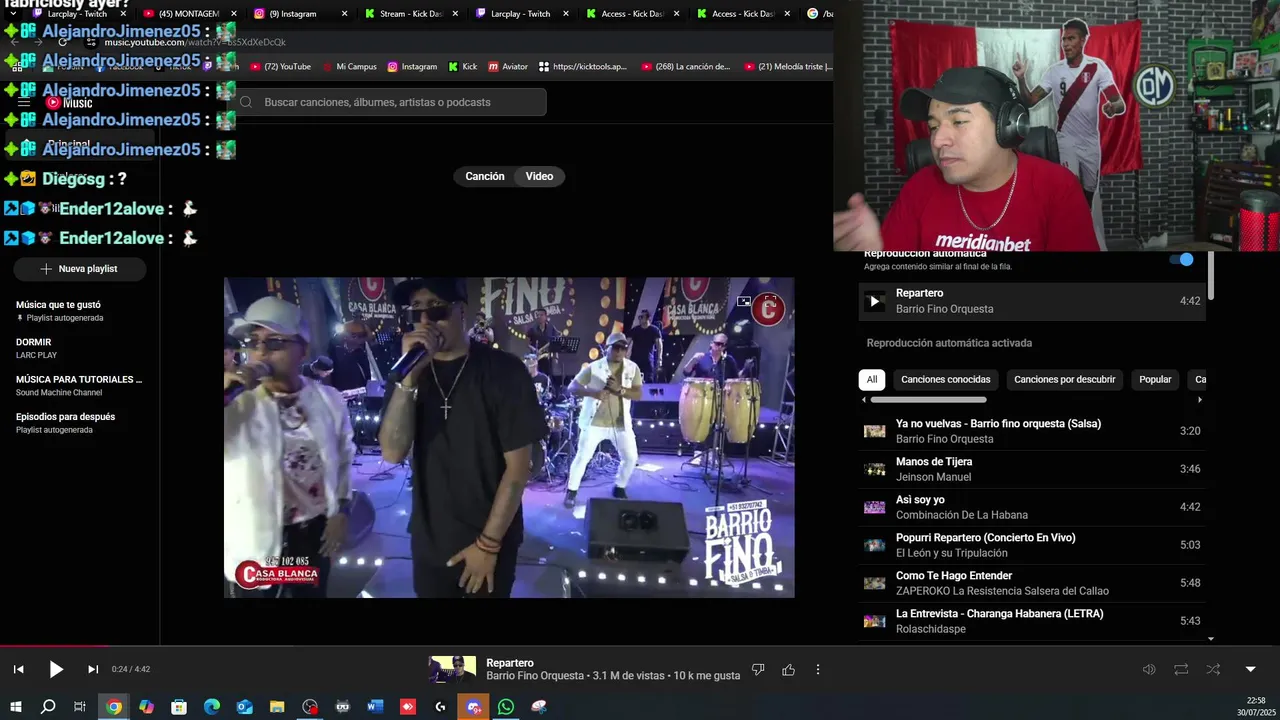This screenshot has width=1280, height=720.
Task: Select Popurri Repartero (Concierto En Vivo)
Action: [x=1032, y=545]
